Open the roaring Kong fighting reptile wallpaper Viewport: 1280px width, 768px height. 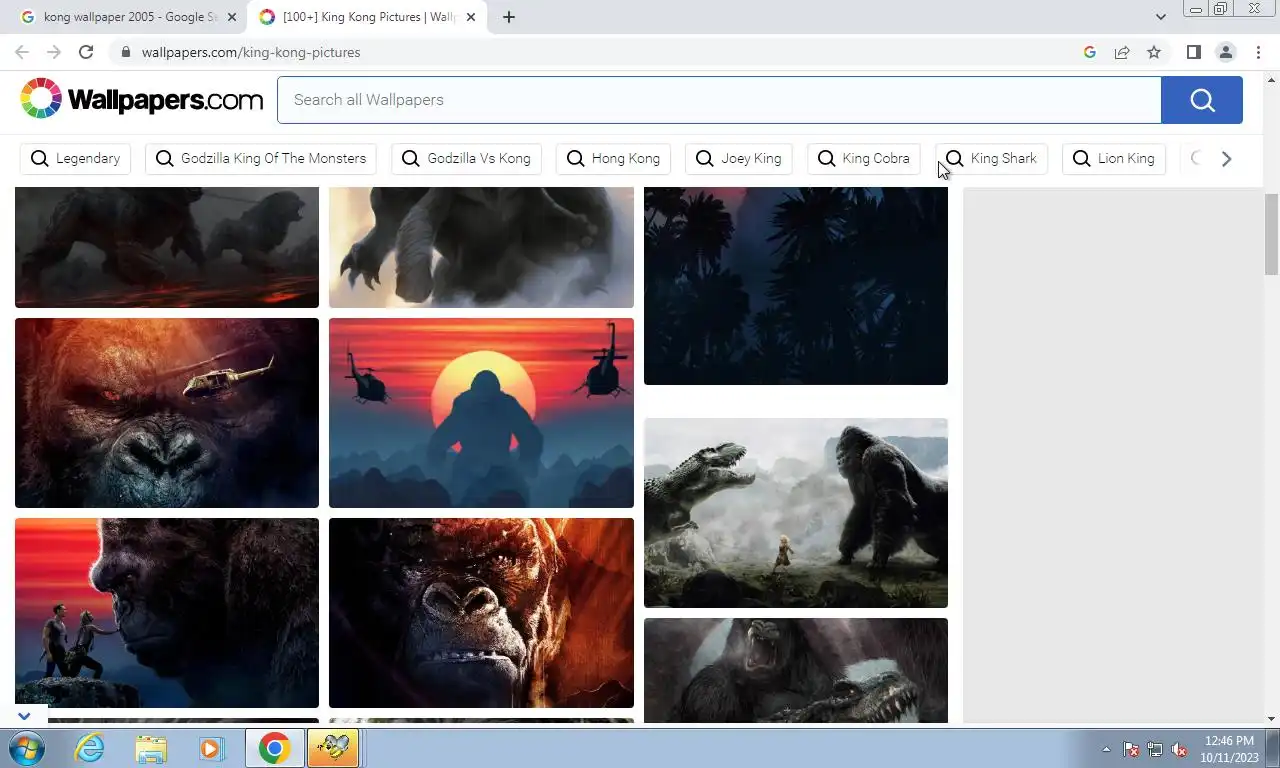tap(796, 670)
